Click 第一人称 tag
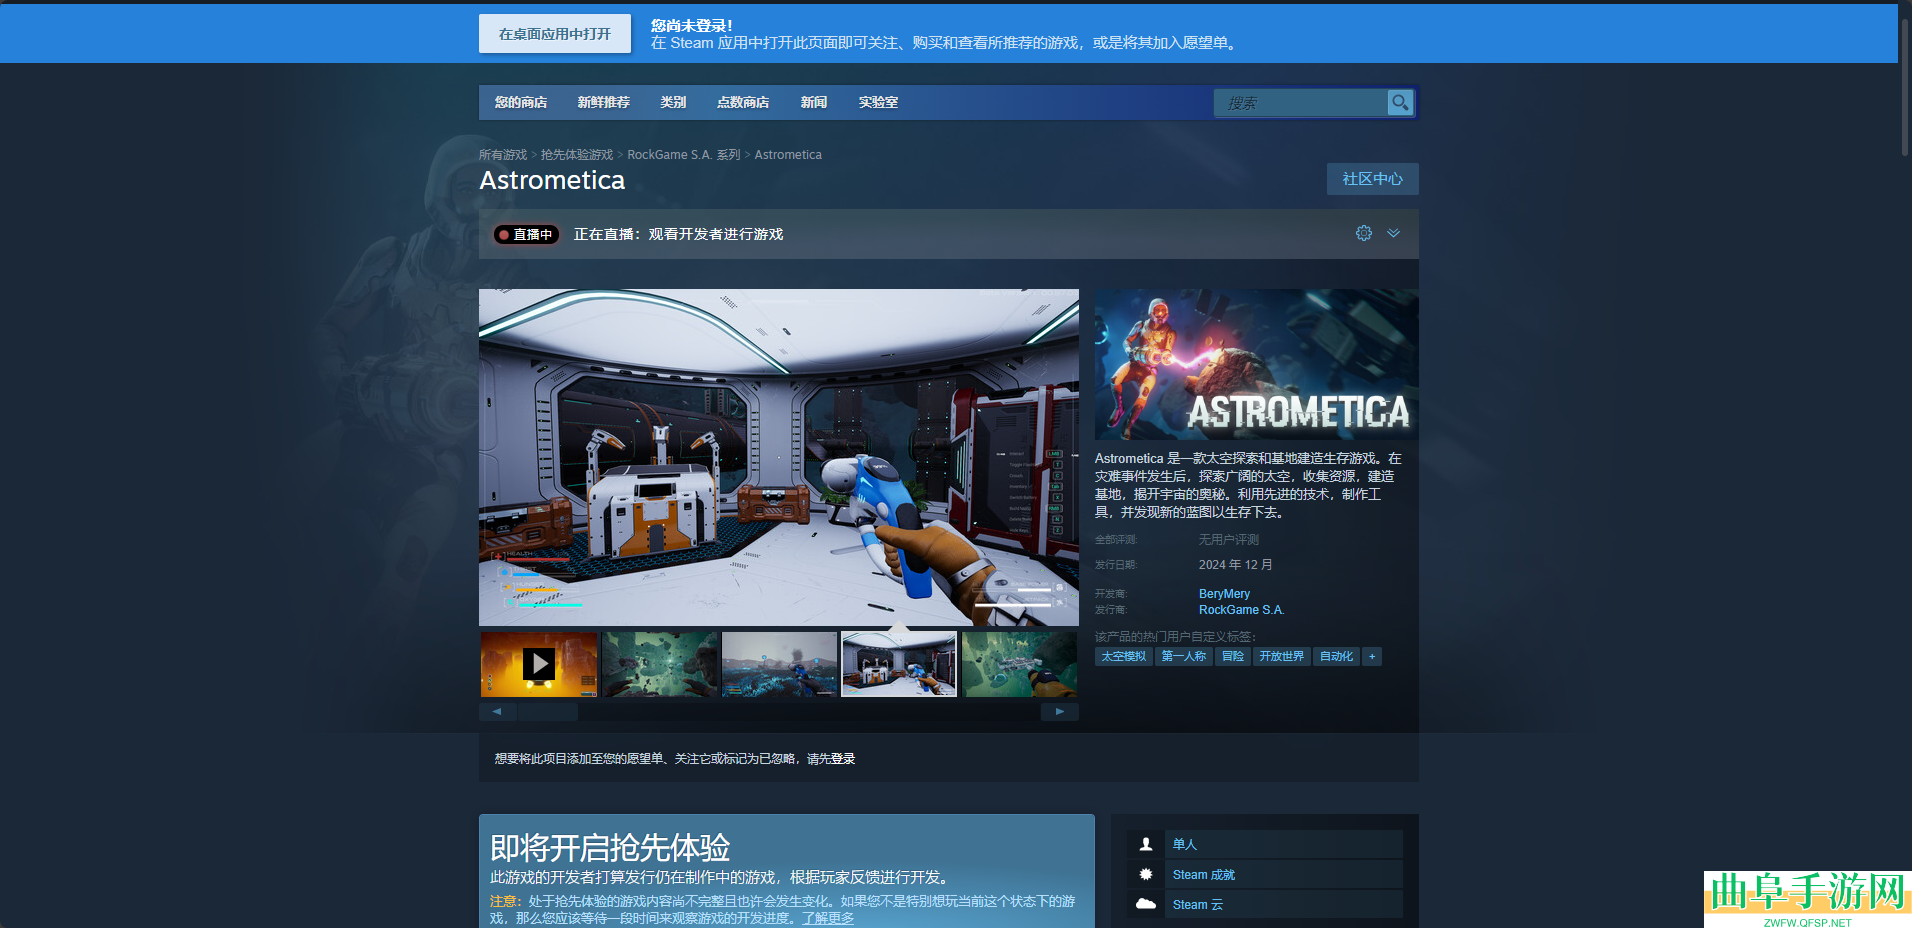Screen dimensions: 1912x928 (1184, 656)
